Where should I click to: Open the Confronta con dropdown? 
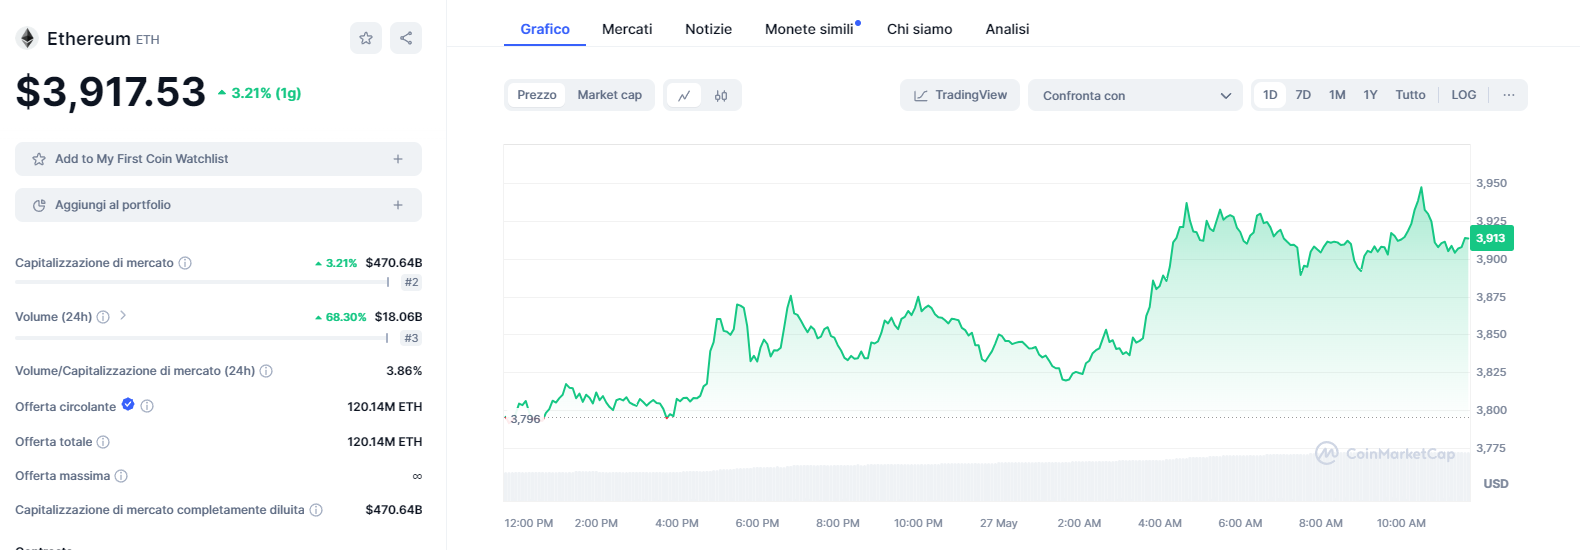1135,96
